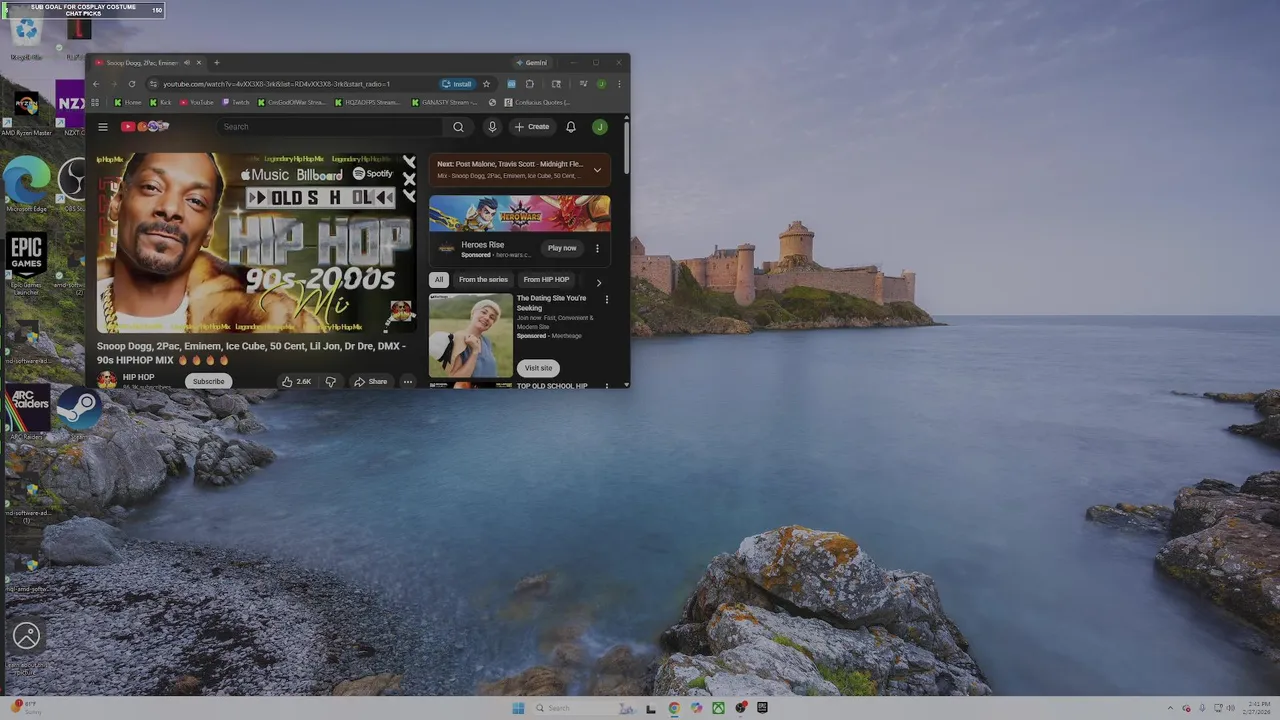
Task: Open Chrome extensions puzzle icon
Action: coord(530,84)
